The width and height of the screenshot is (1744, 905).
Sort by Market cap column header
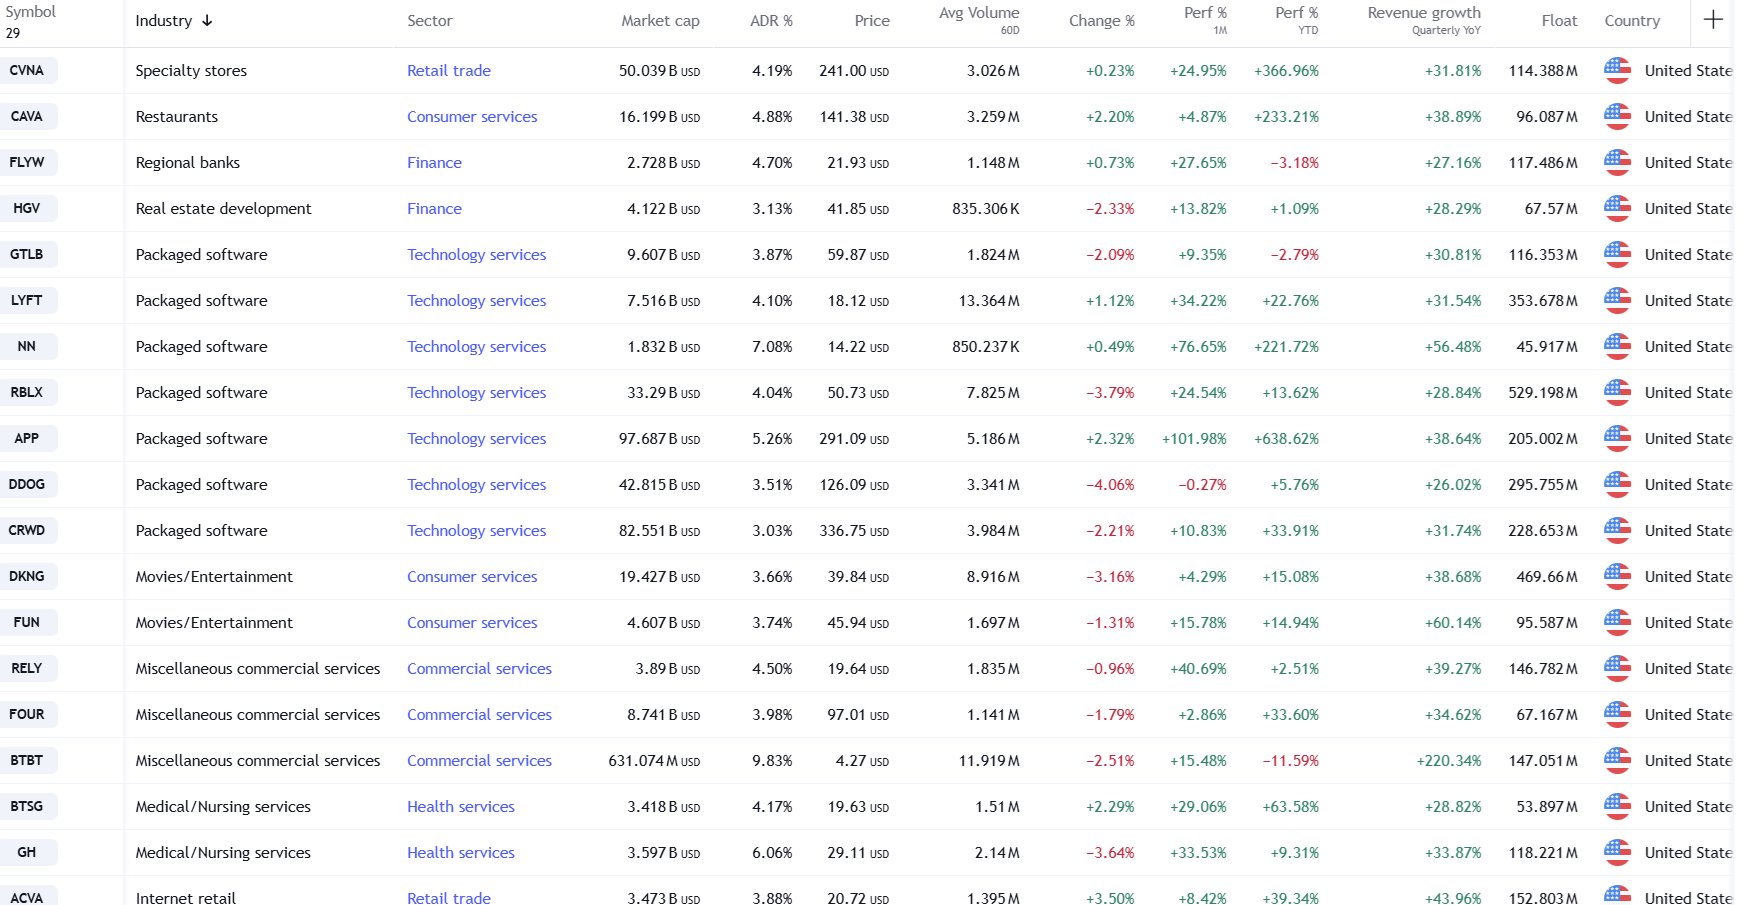[660, 20]
